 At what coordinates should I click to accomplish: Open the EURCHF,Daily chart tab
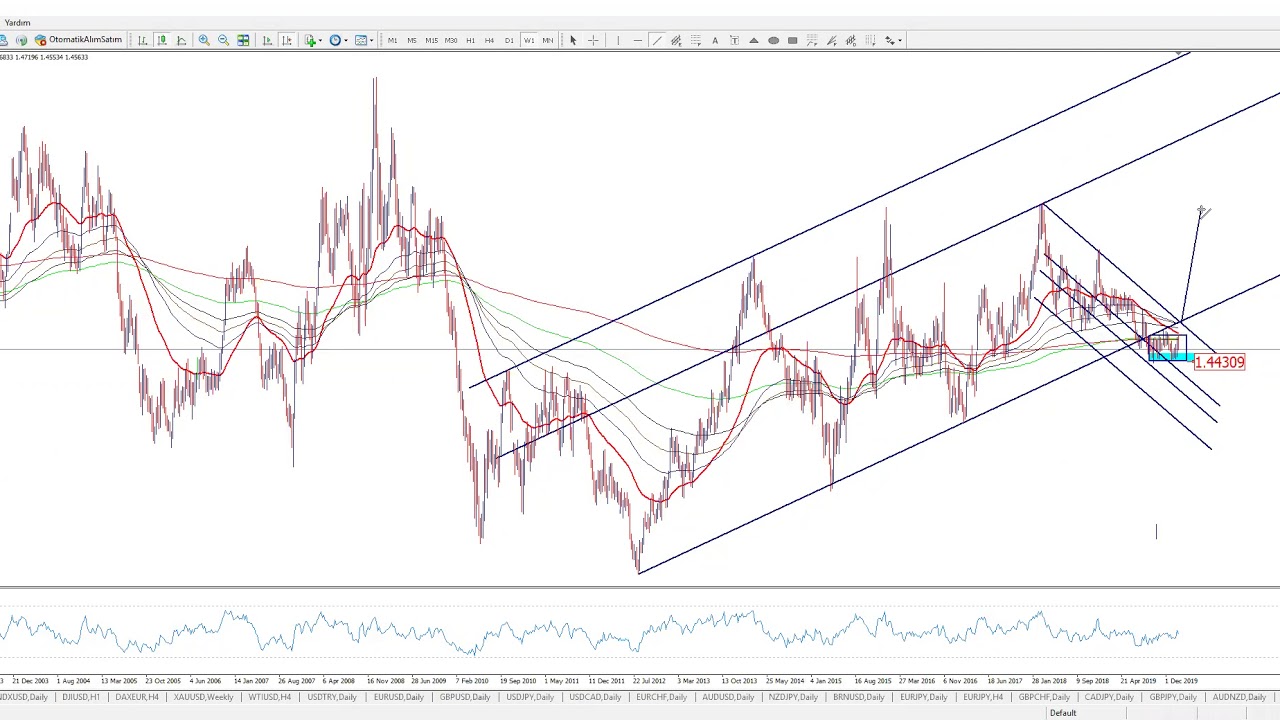(x=662, y=697)
